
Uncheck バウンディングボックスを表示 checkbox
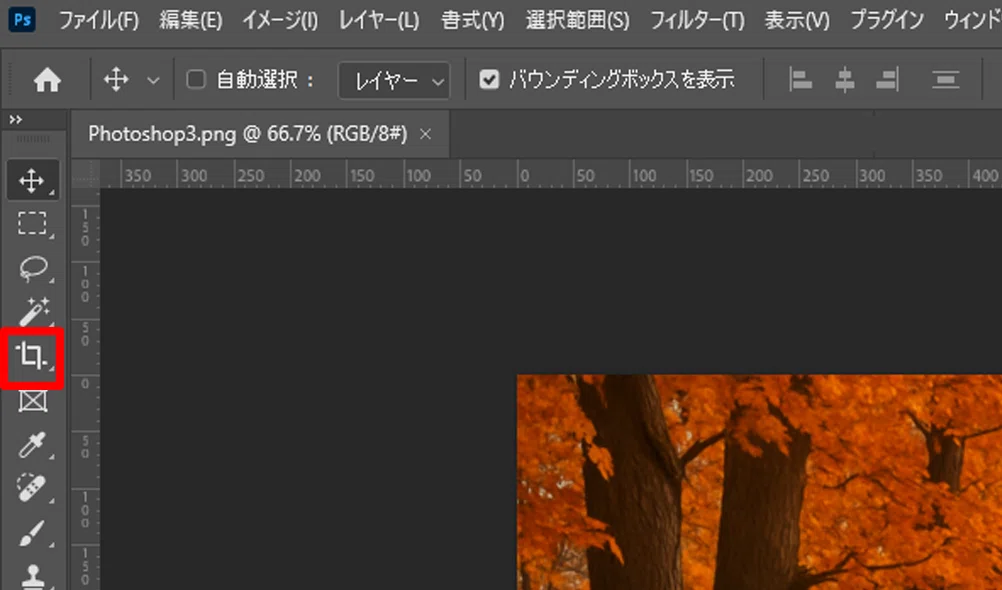click(489, 80)
